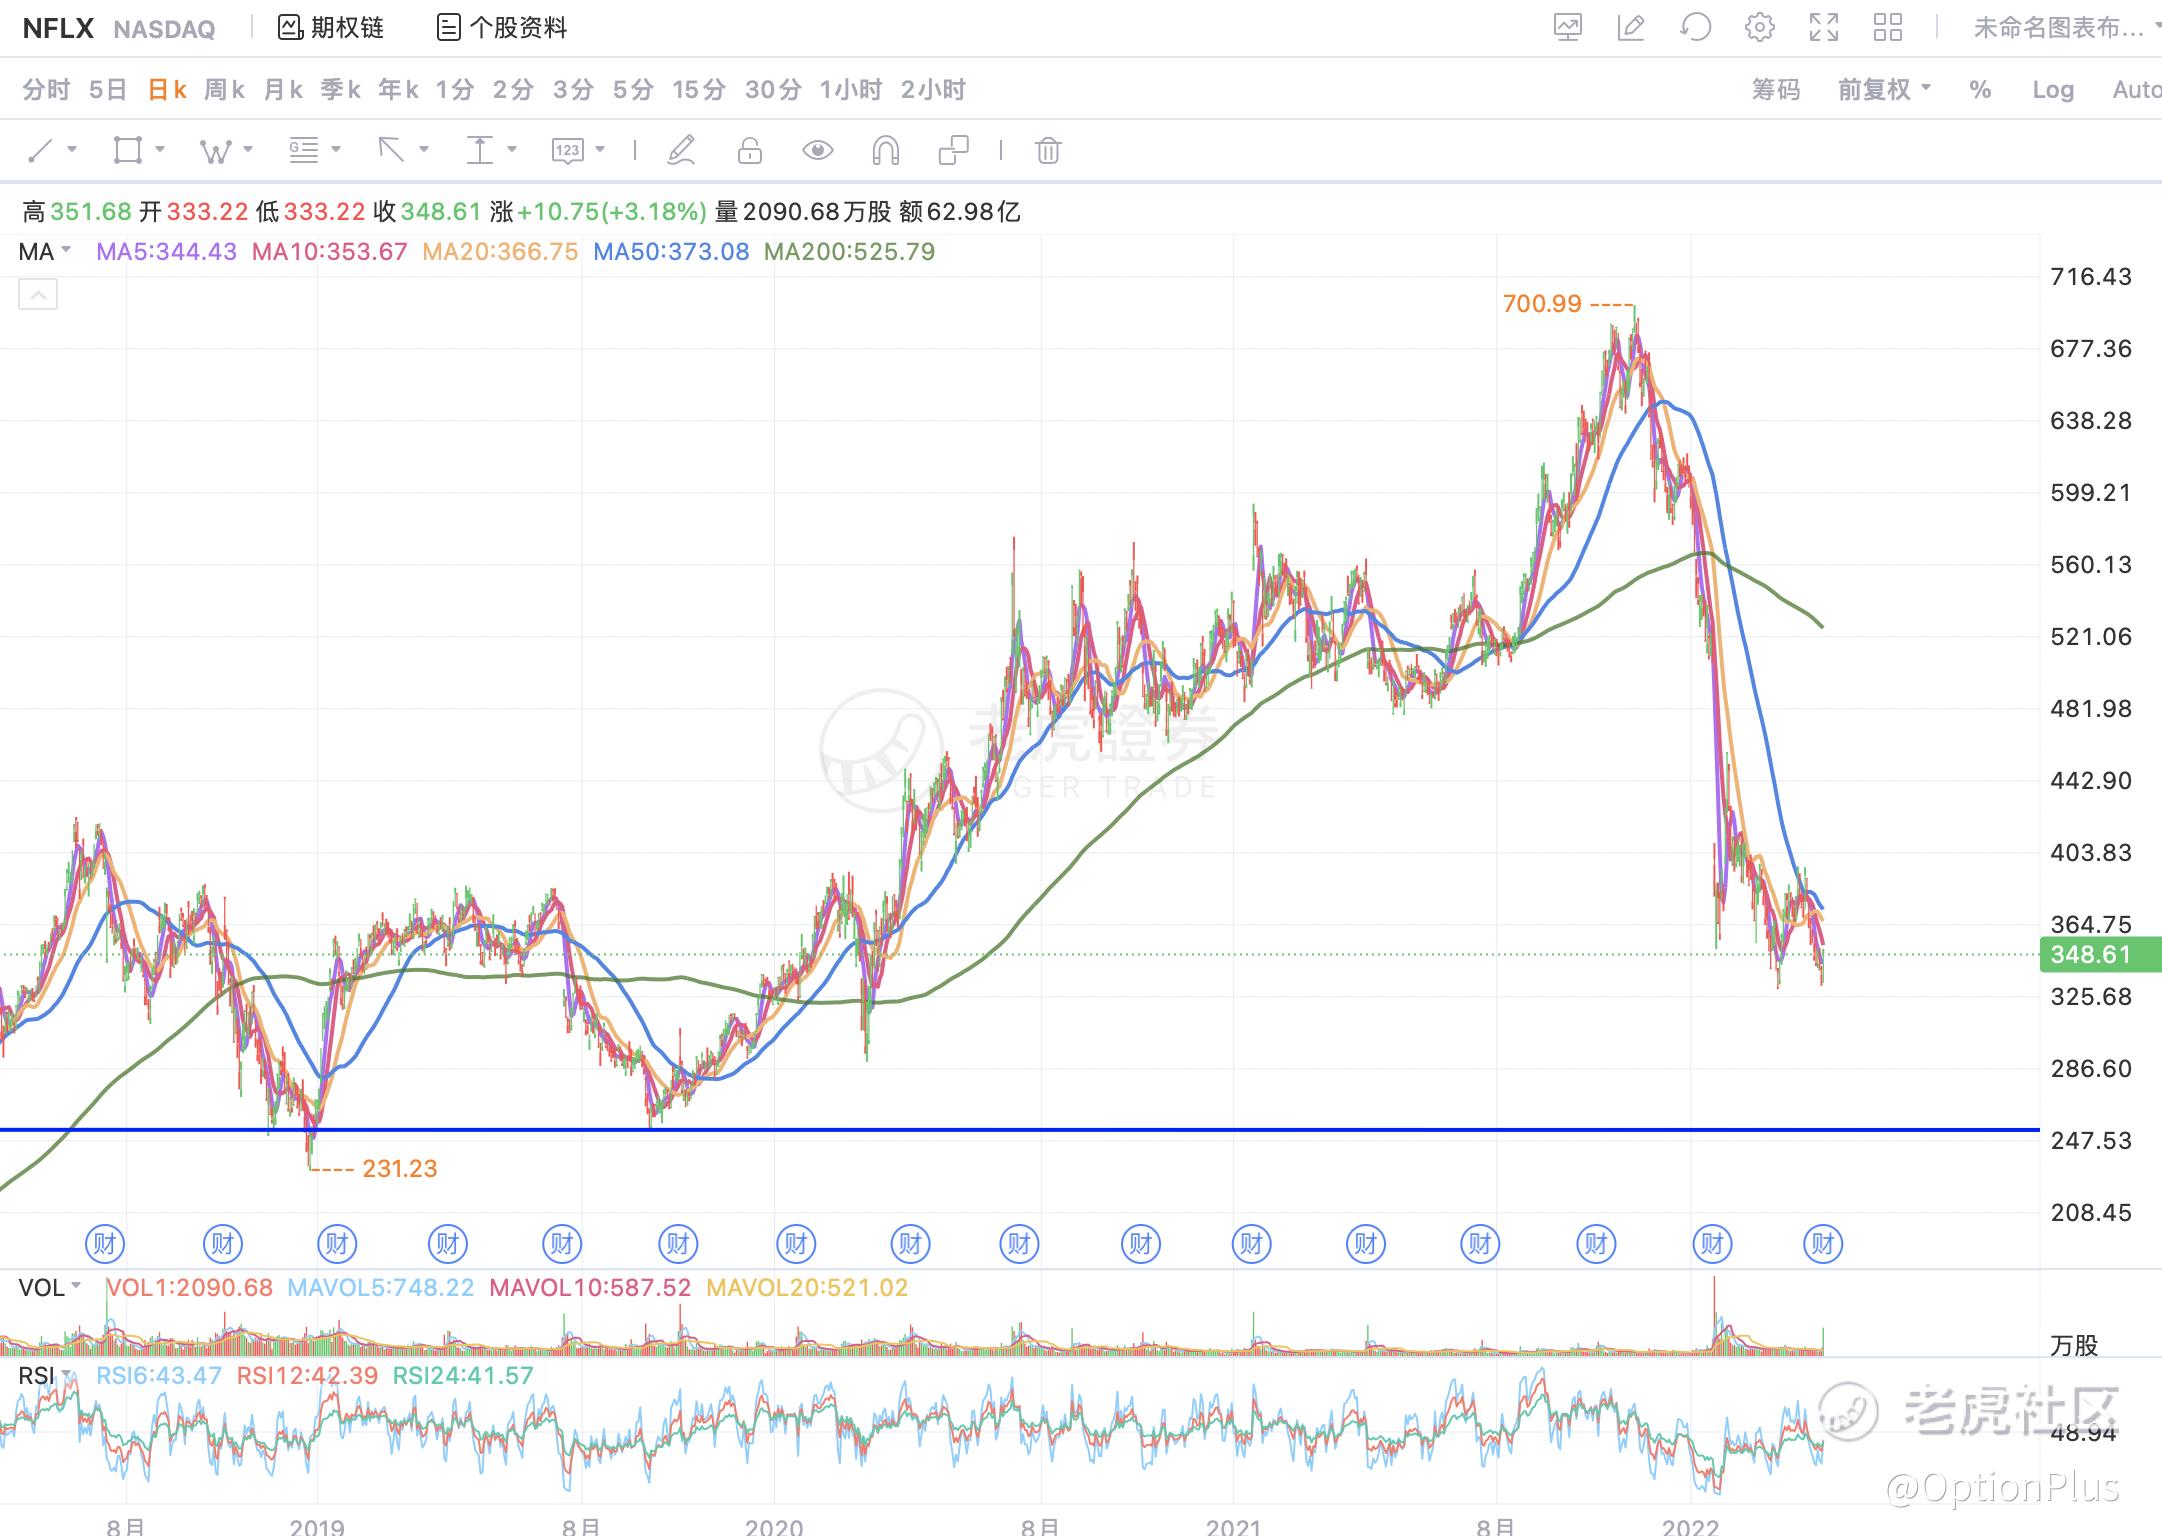Screen dimensions: 2162x1536
Task: Open the multi-chart grid layout icon
Action: pyautogui.click(x=1887, y=27)
